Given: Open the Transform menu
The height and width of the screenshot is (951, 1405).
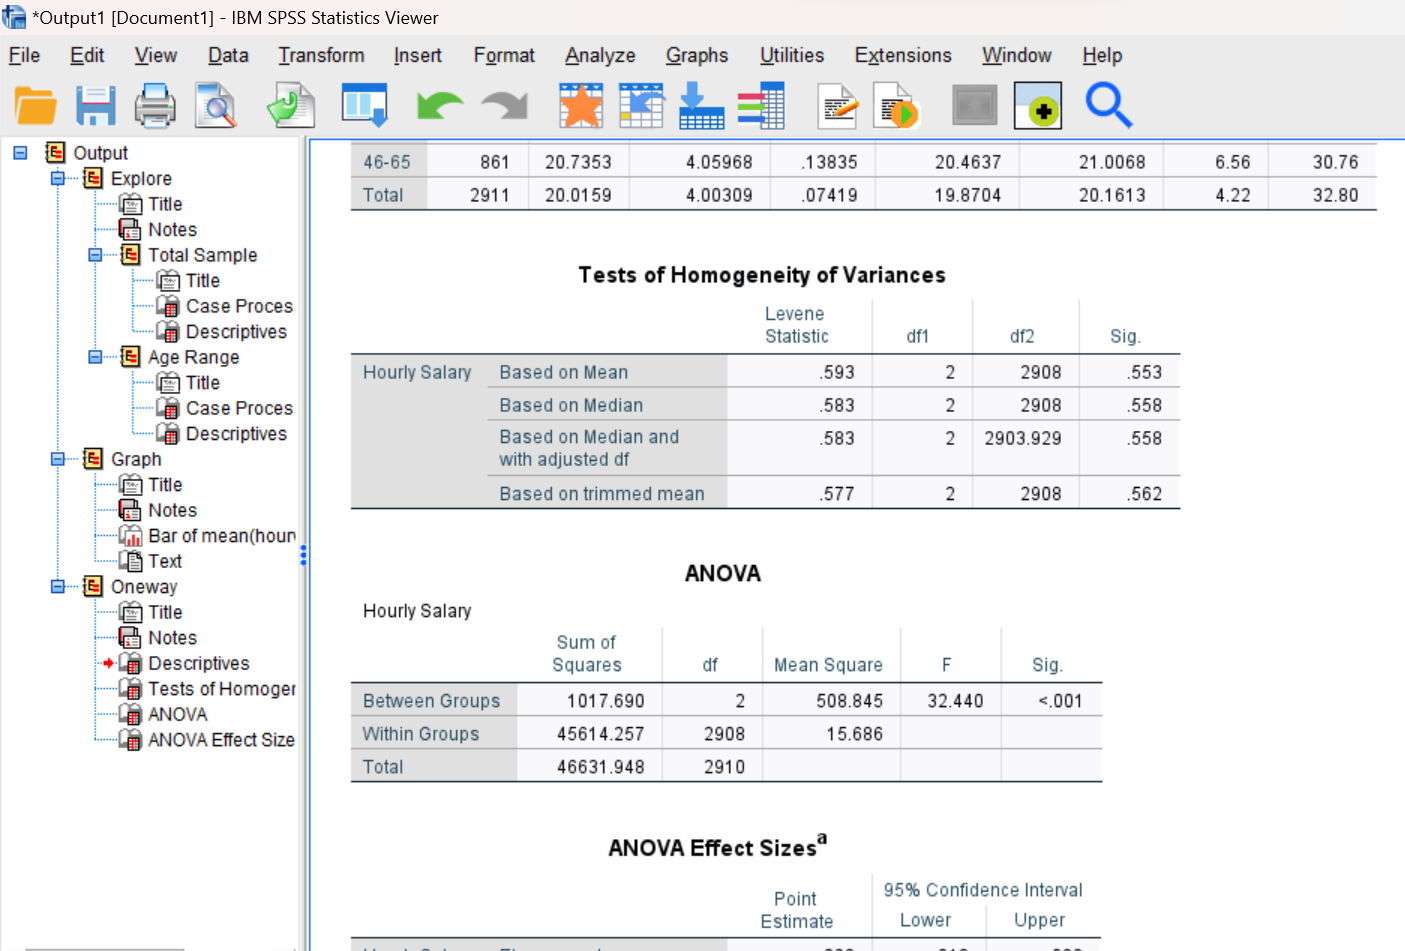Looking at the screenshot, I should [x=321, y=55].
